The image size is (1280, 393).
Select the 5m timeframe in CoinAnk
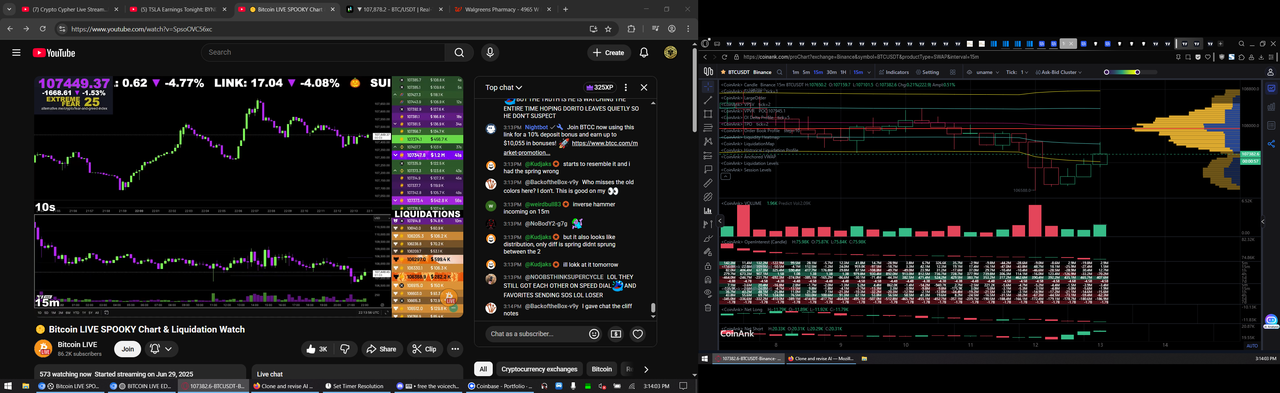[x=807, y=72]
